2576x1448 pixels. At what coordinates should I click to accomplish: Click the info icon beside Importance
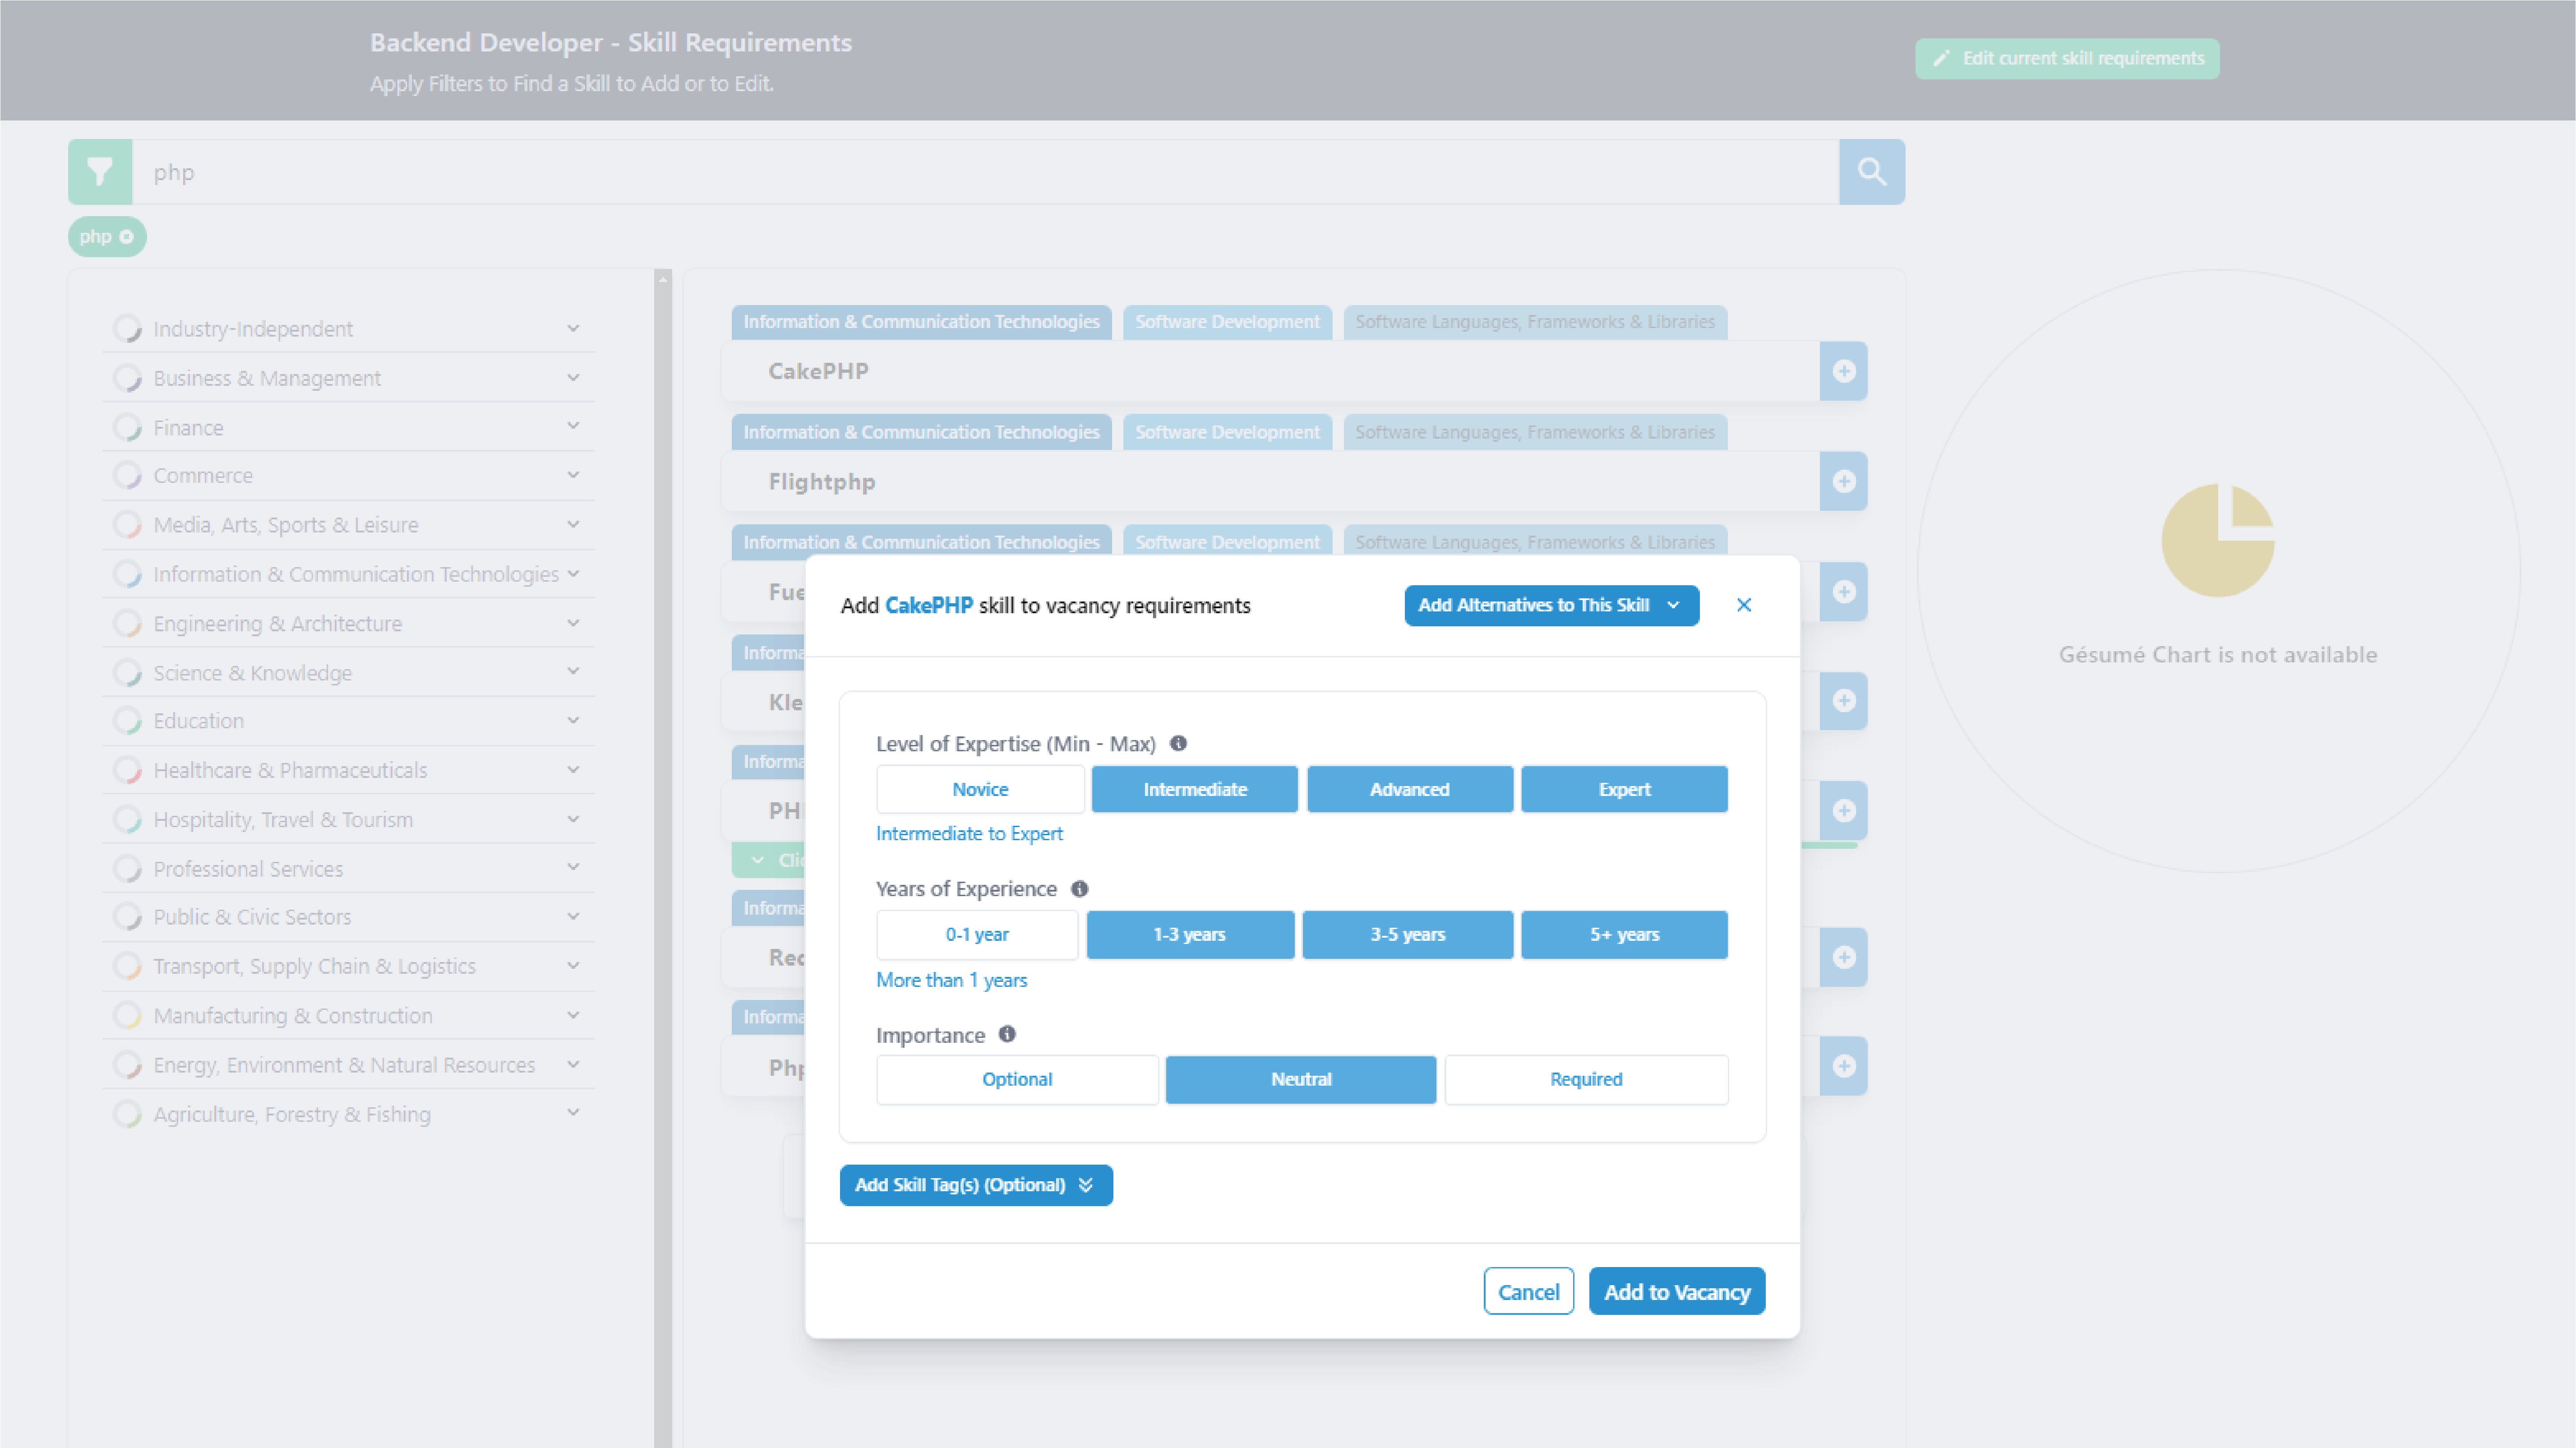1006,1034
